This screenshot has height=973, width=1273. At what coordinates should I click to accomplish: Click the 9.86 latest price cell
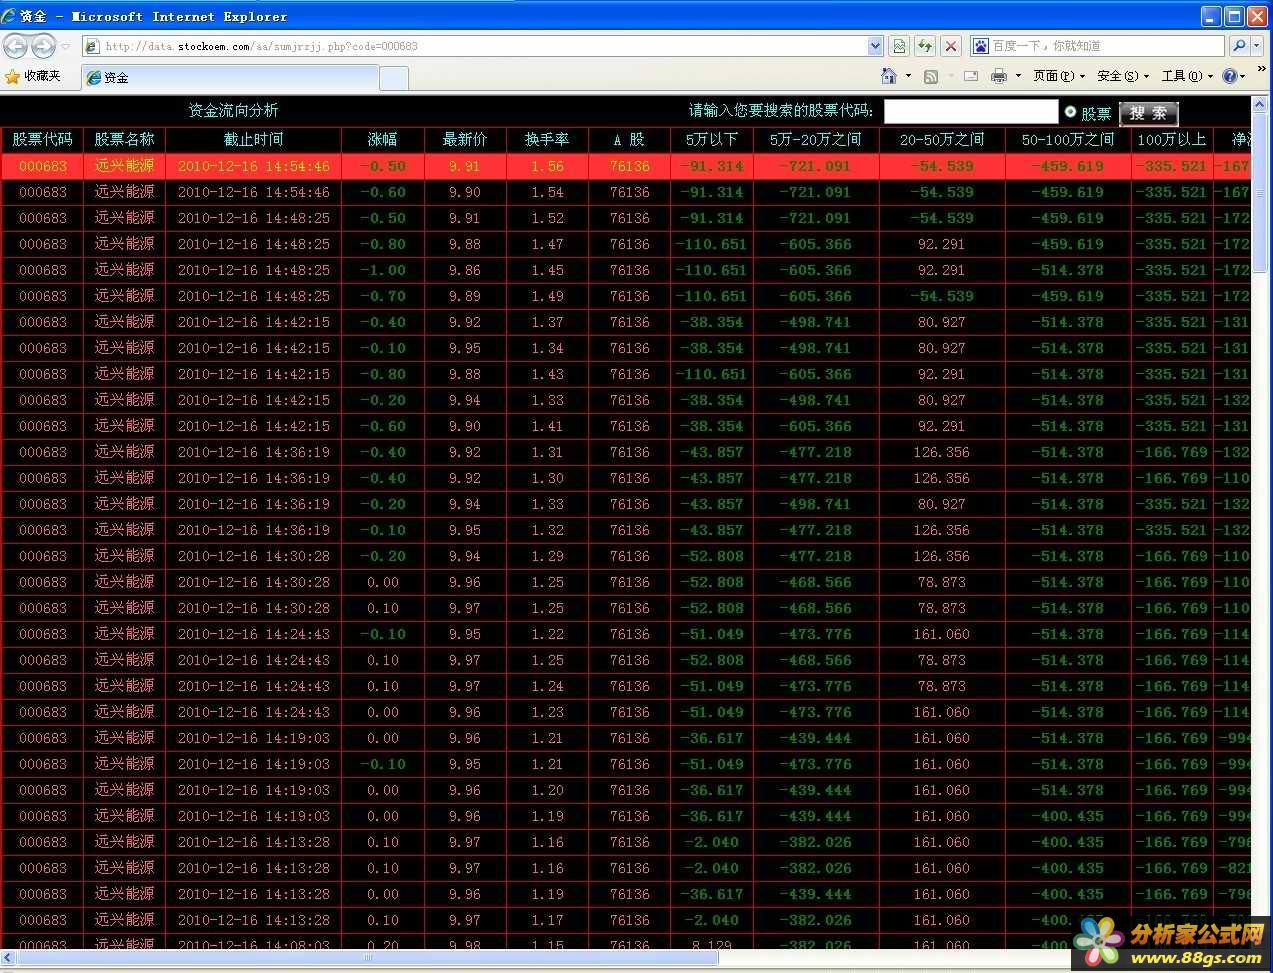click(464, 270)
